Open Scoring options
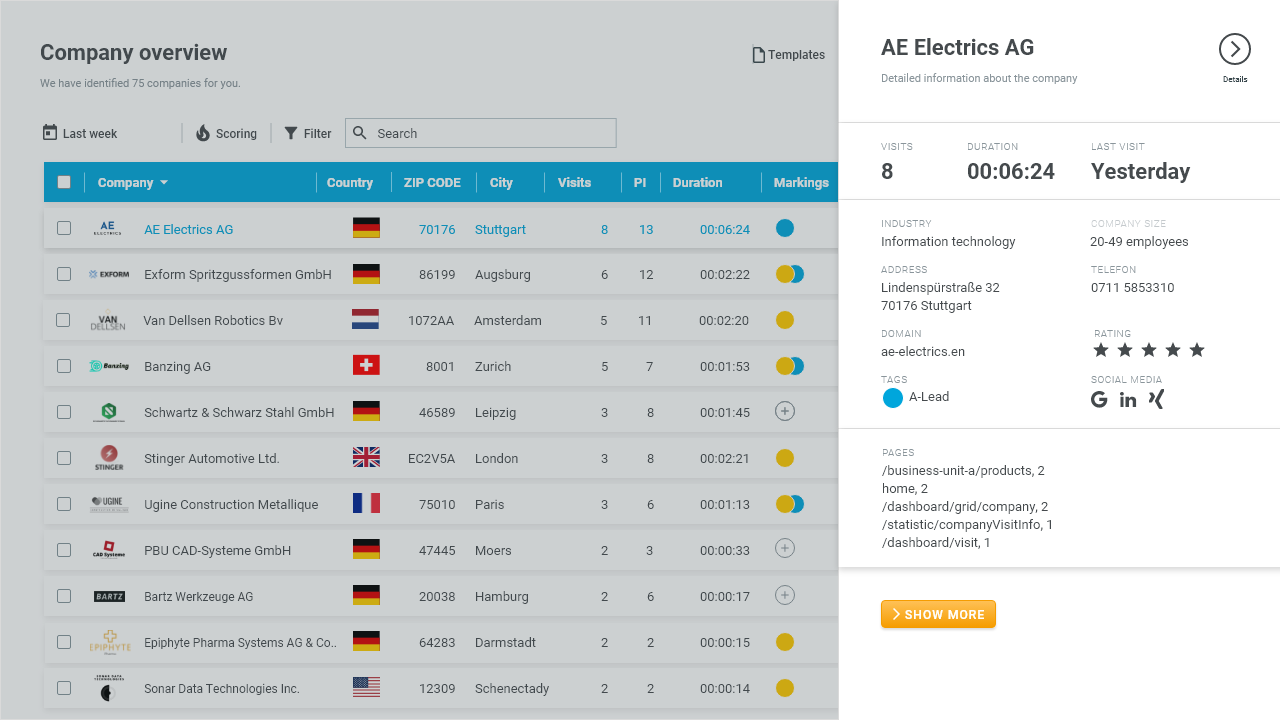1280x720 pixels. (x=226, y=133)
